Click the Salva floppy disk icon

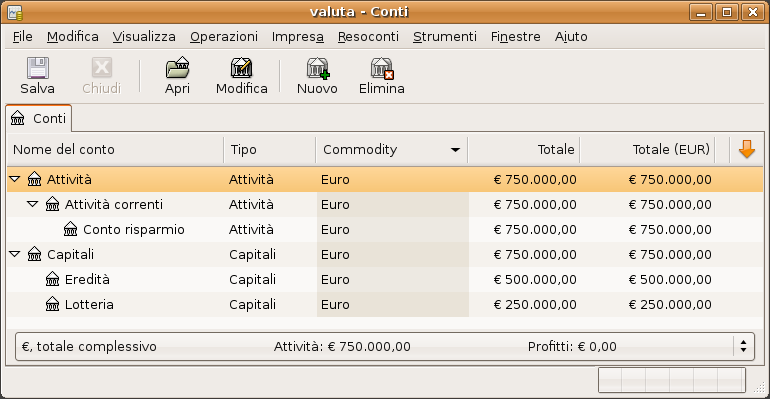coord(37,68)
